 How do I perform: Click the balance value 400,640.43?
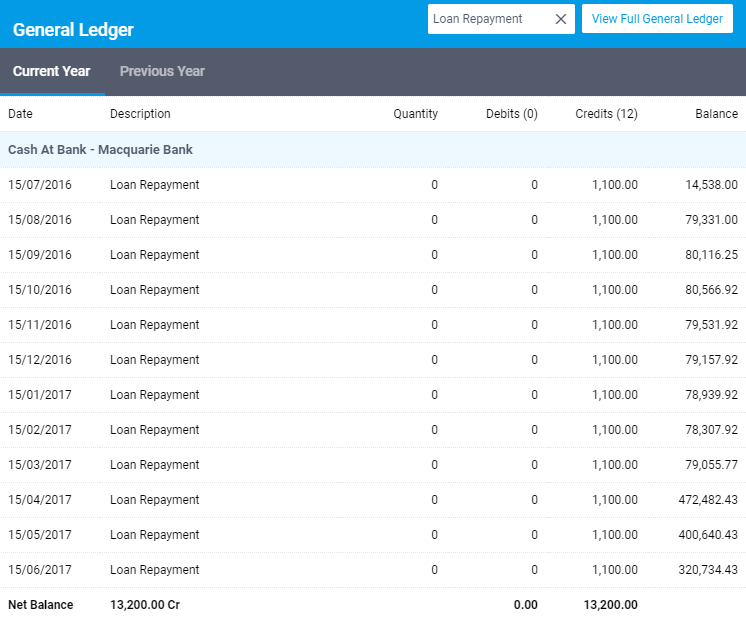(708, 535)
